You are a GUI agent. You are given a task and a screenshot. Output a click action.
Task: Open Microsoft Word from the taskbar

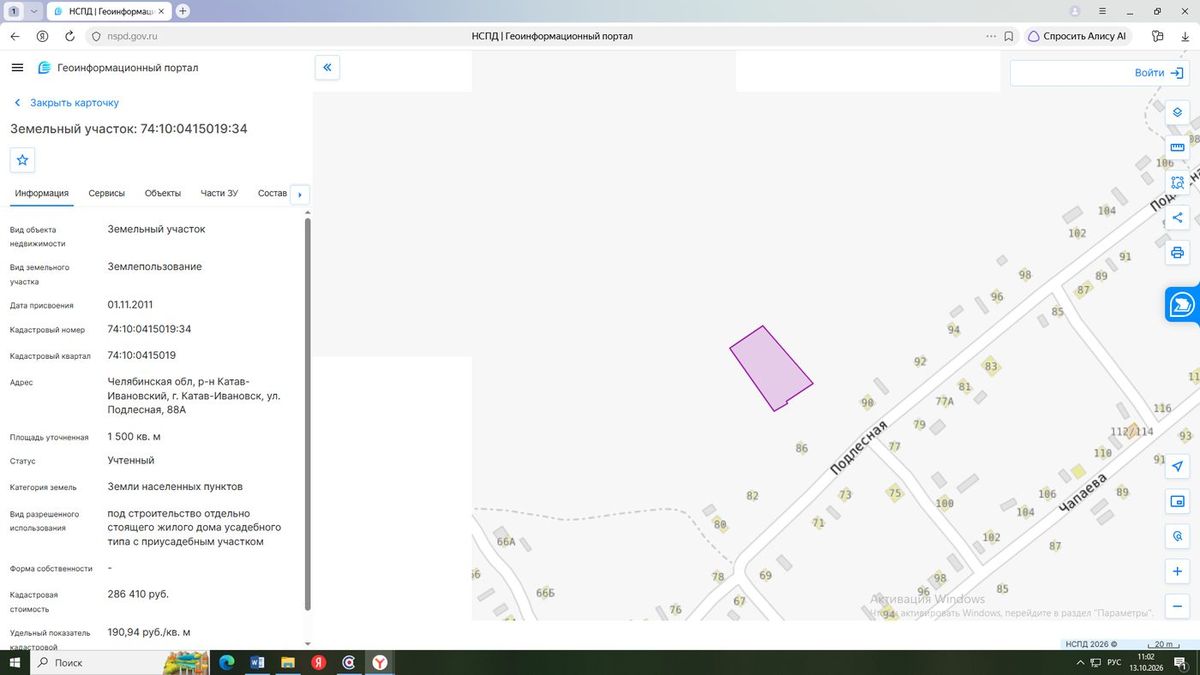[x=256, y=662]
